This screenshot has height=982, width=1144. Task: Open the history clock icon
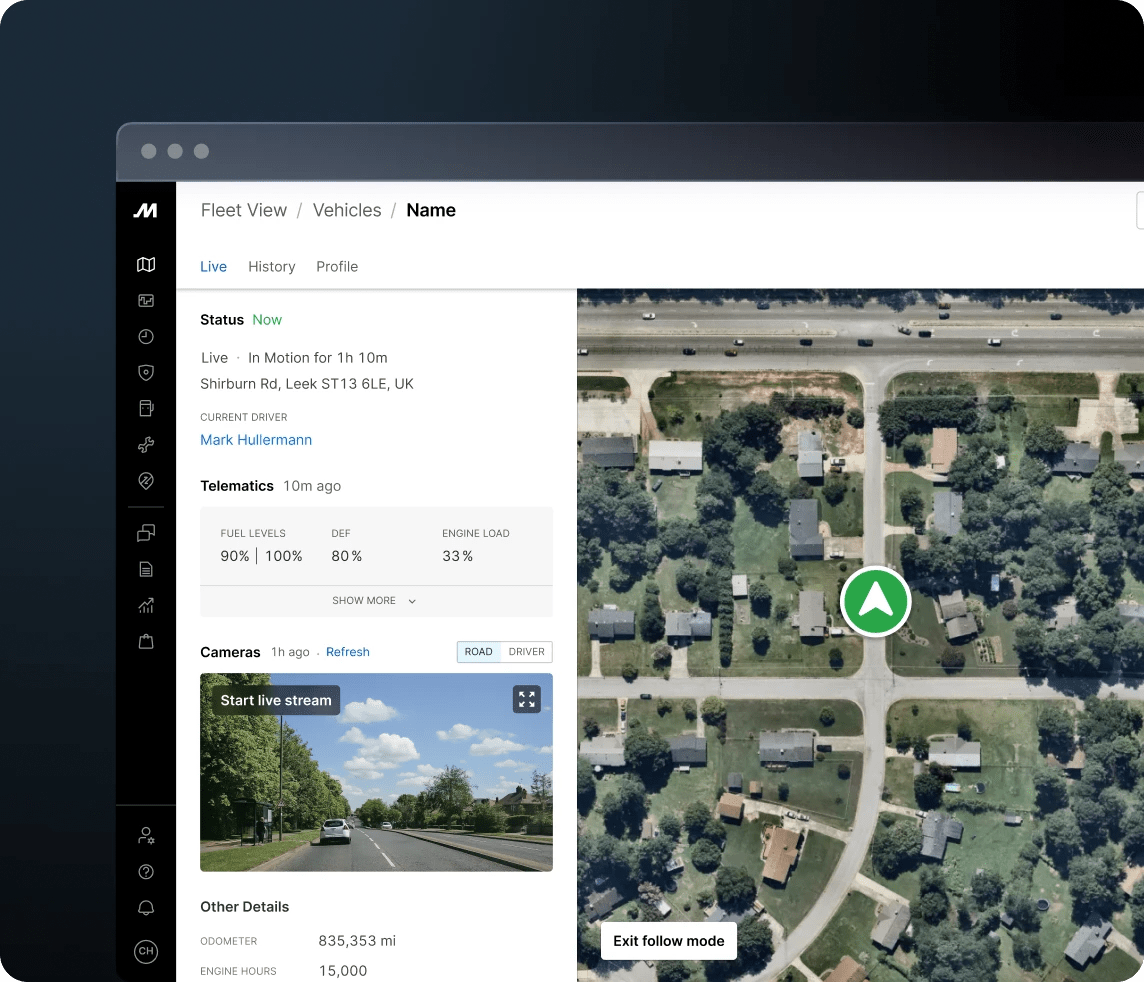[x=146, y=336]
